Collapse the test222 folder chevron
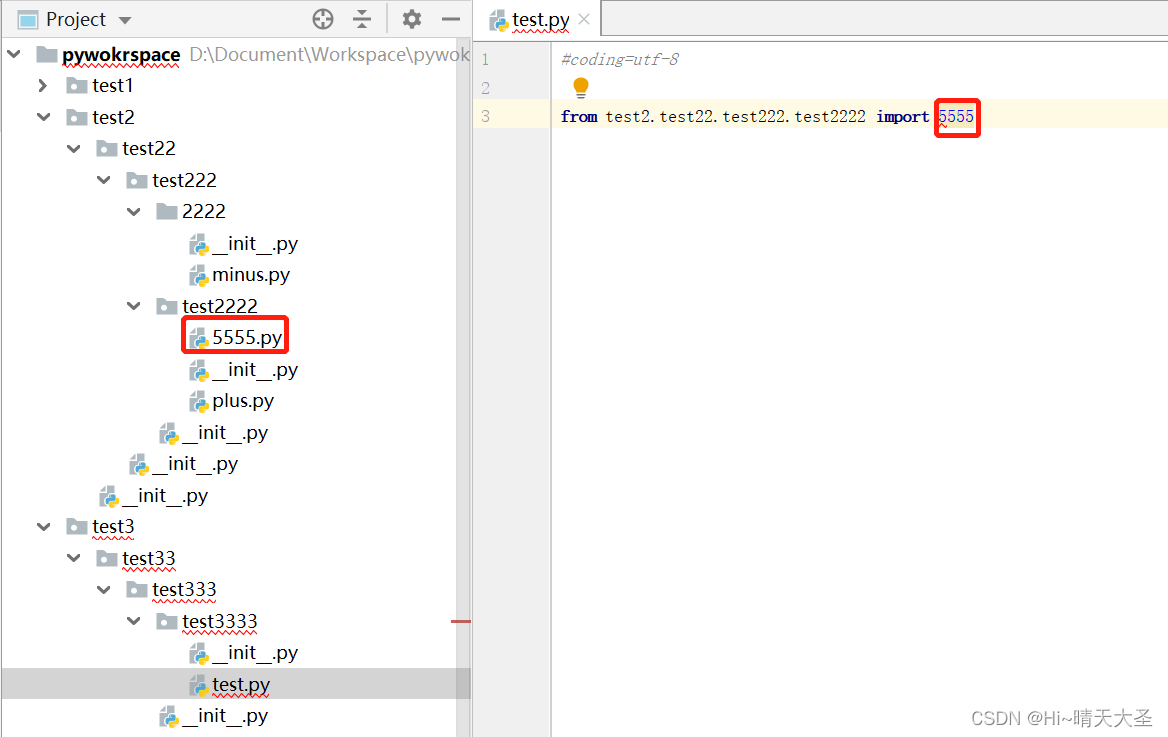Viewport: 1168px width, 737px height. [104, 180]
